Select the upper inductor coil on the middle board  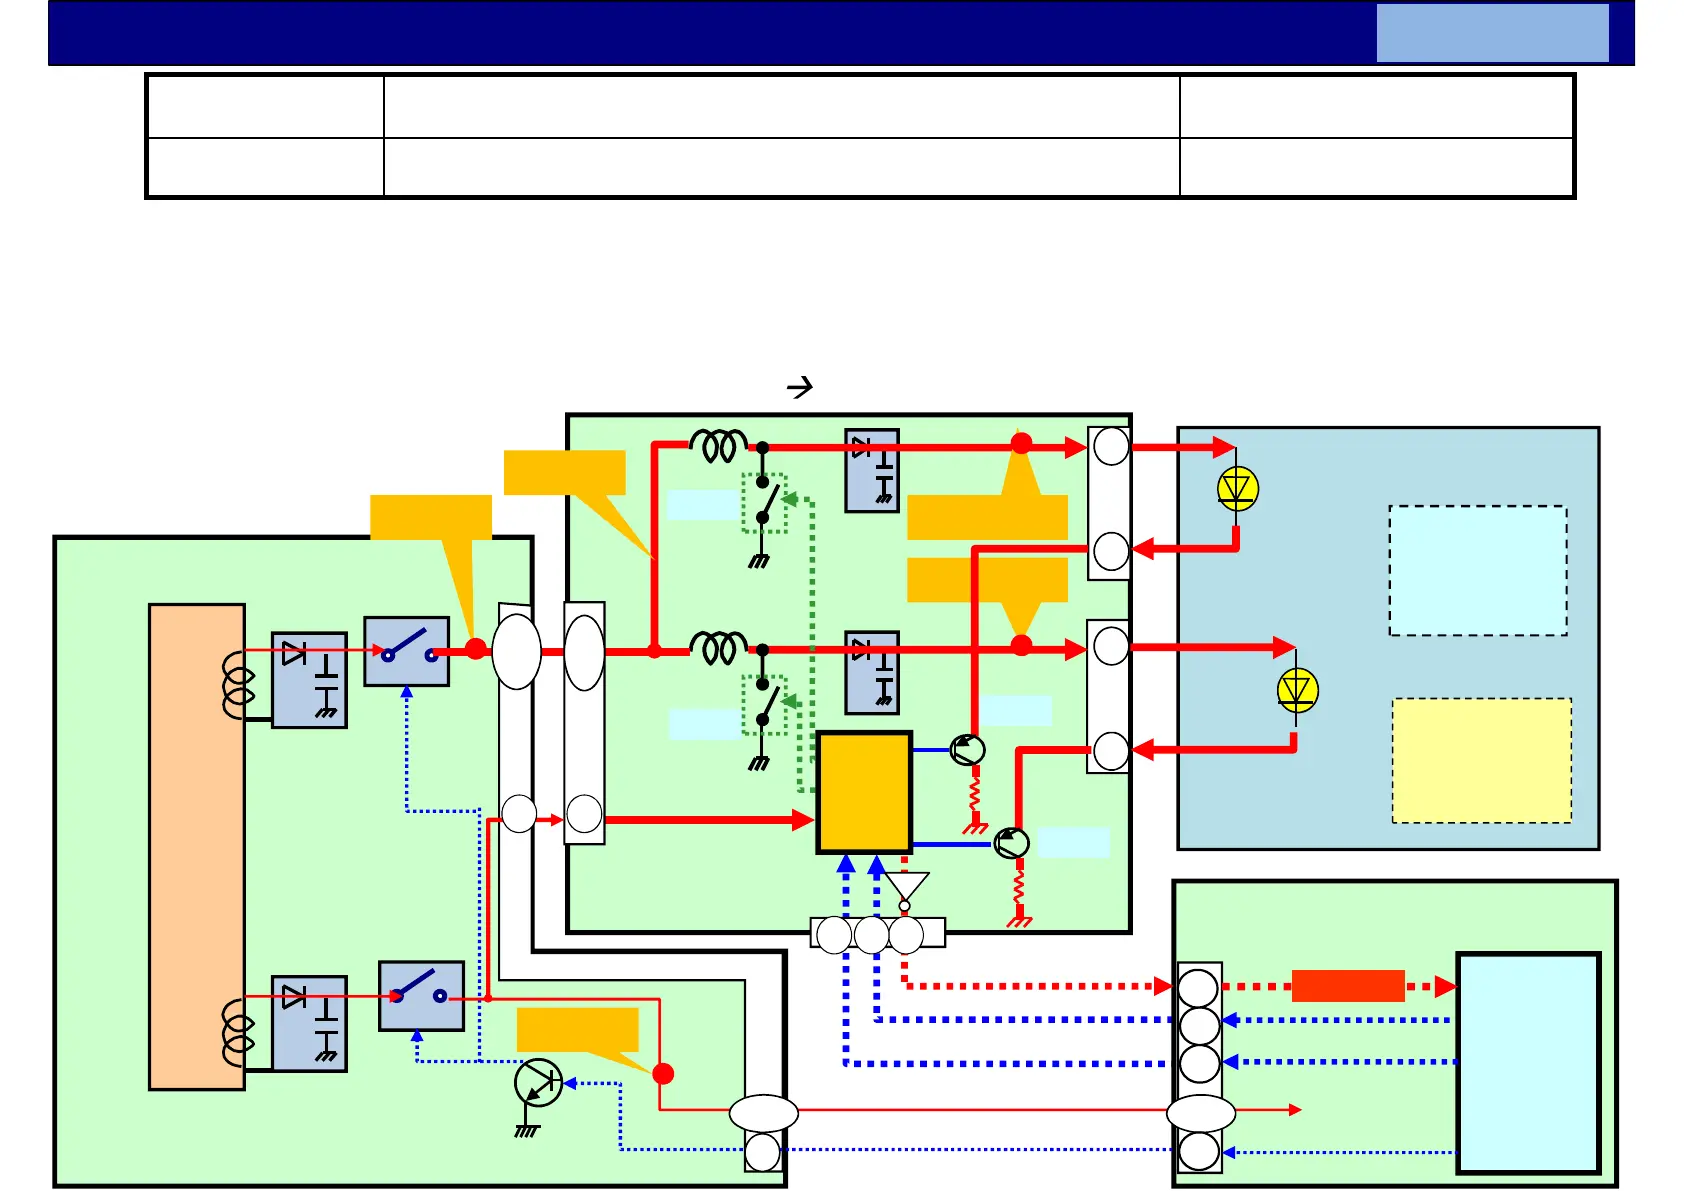pyautogui.click(x=719, y=446)
